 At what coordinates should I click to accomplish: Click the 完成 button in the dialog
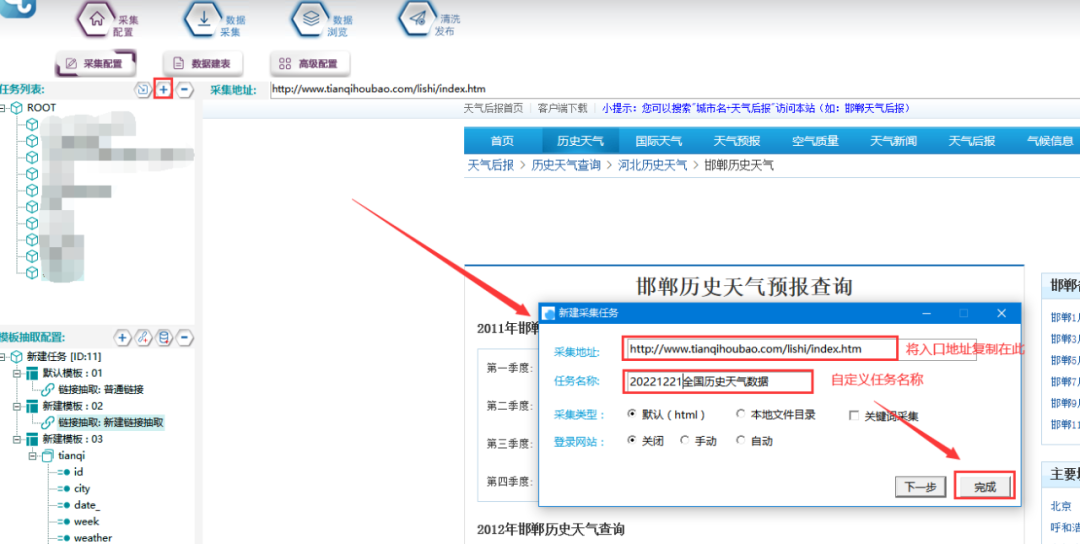tap(984, 487)
